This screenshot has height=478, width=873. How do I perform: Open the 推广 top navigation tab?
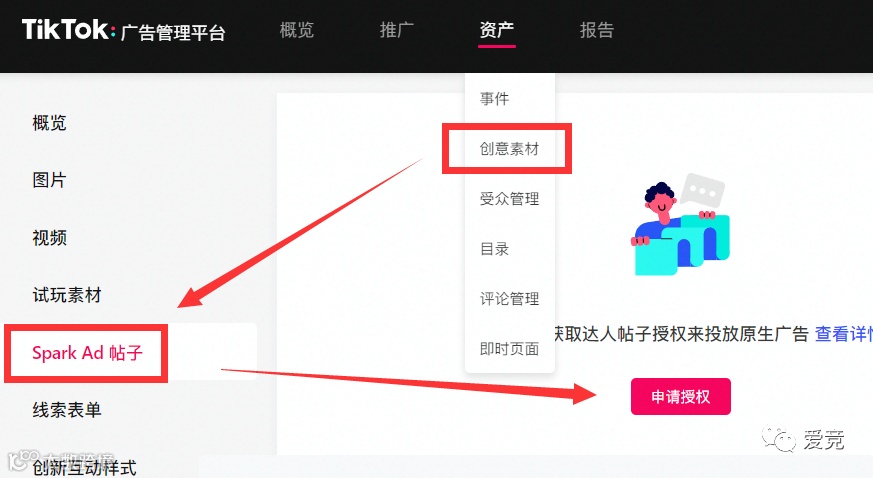[396, 30]
